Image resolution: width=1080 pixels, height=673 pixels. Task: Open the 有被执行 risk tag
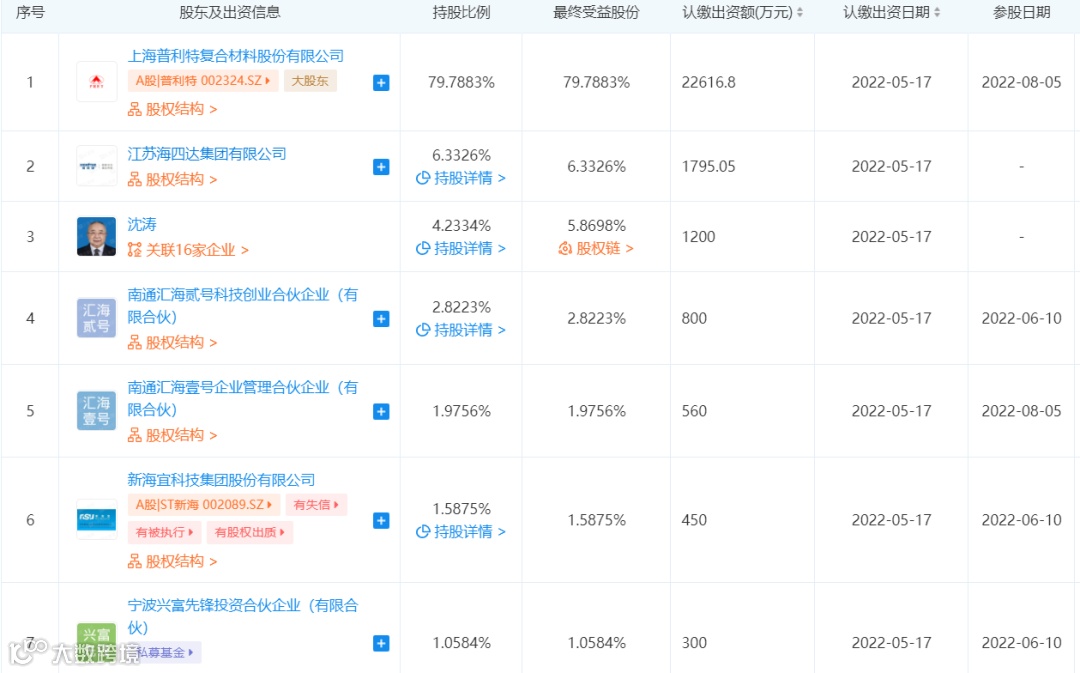[164, 532]
